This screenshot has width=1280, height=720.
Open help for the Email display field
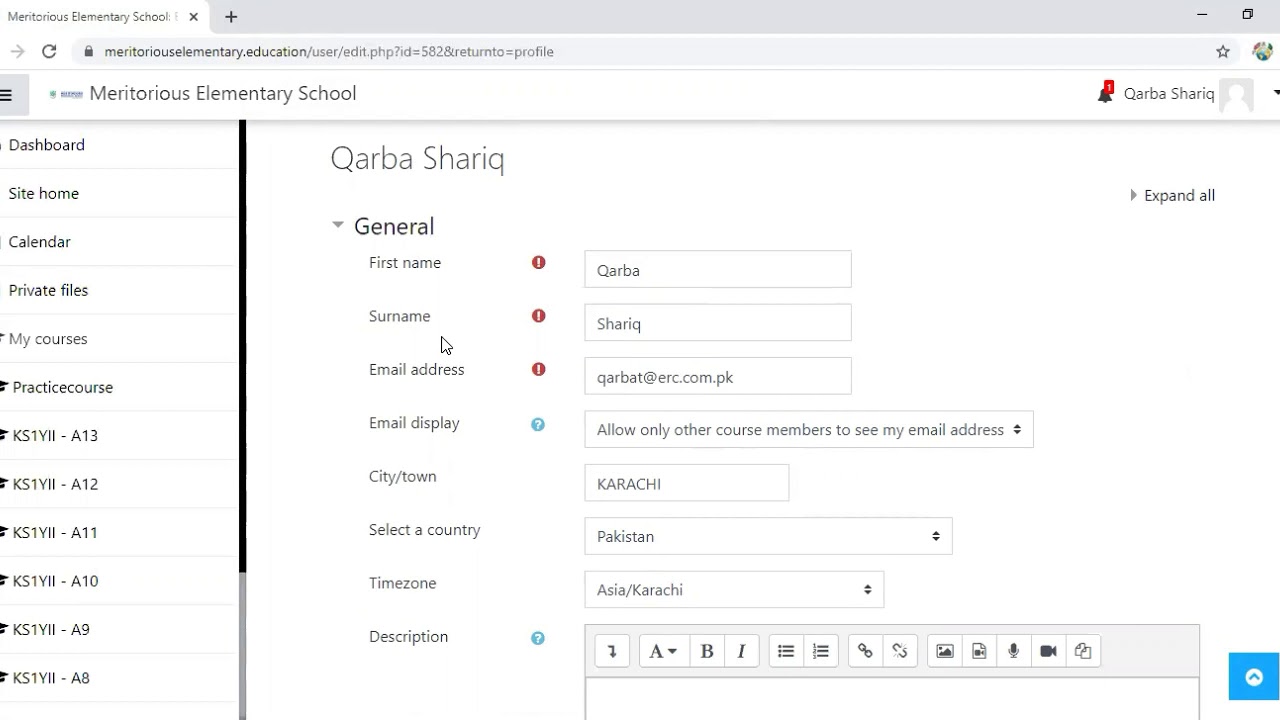pos(538,424)
